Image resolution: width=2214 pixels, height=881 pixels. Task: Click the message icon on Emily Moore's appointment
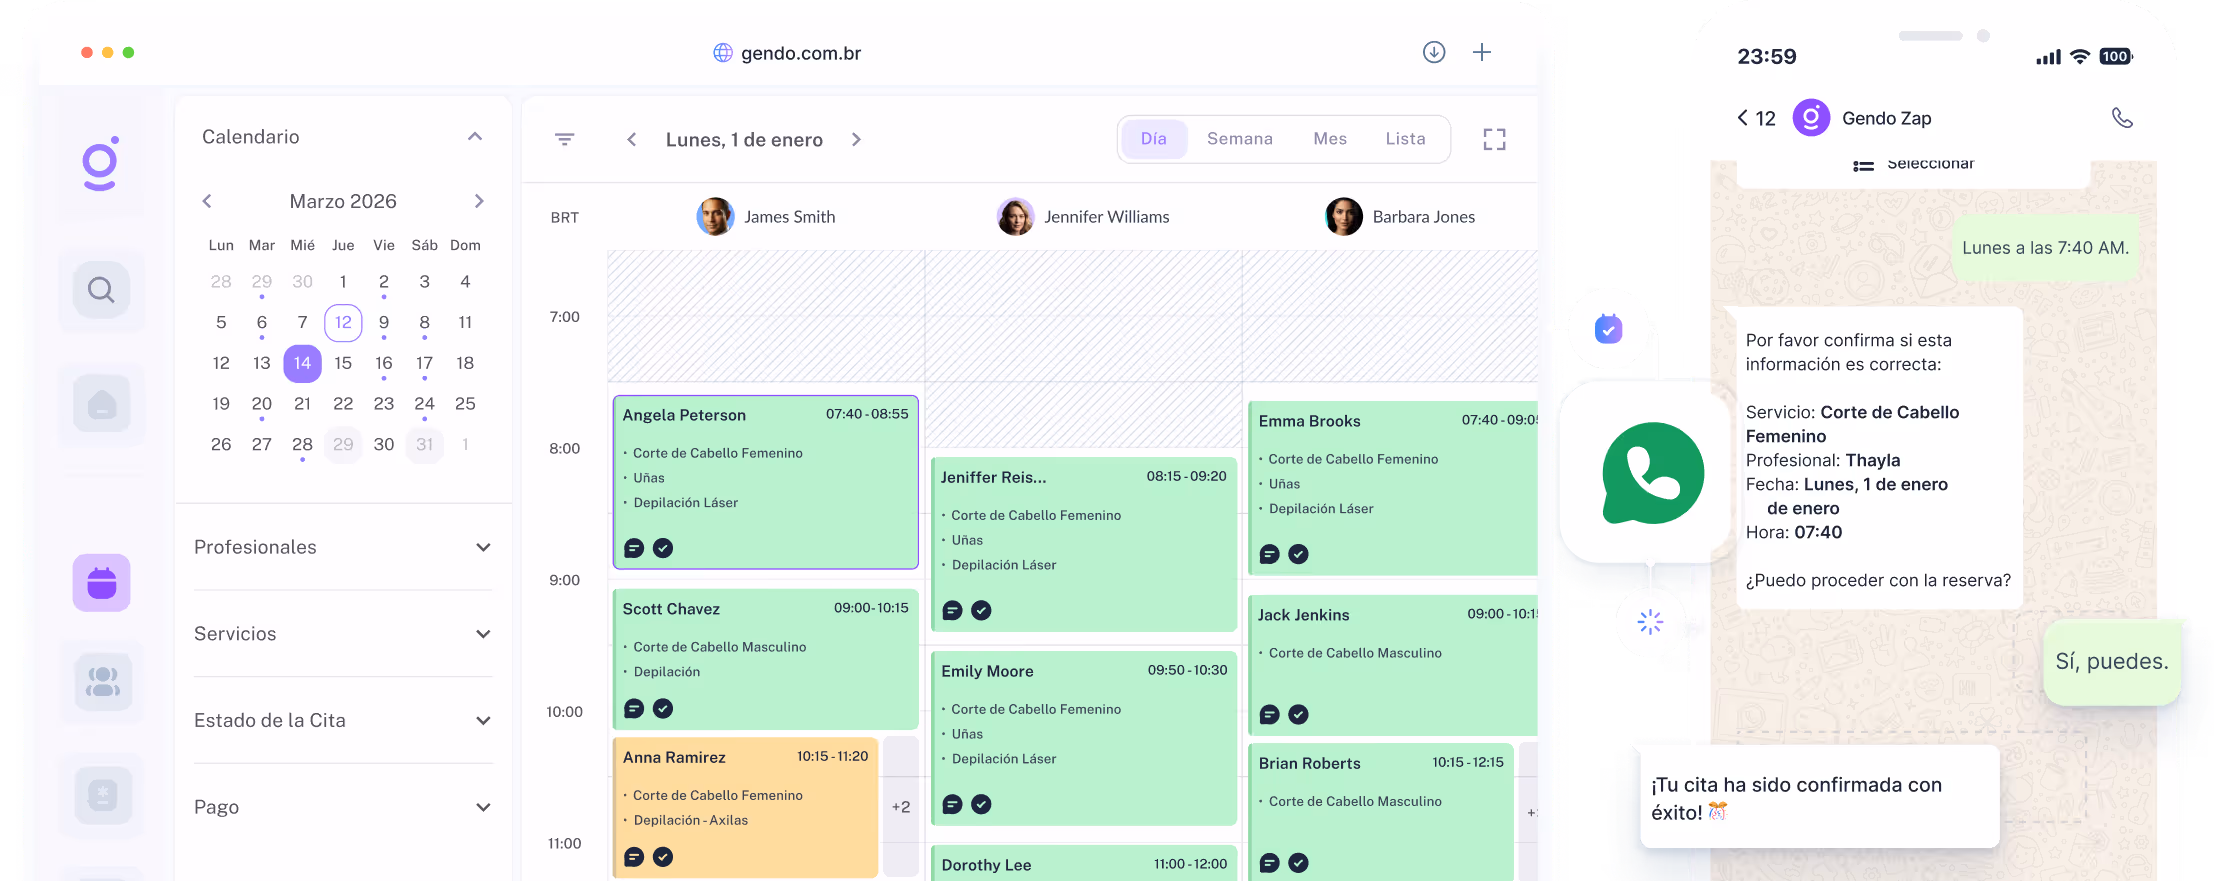point(953,804)
